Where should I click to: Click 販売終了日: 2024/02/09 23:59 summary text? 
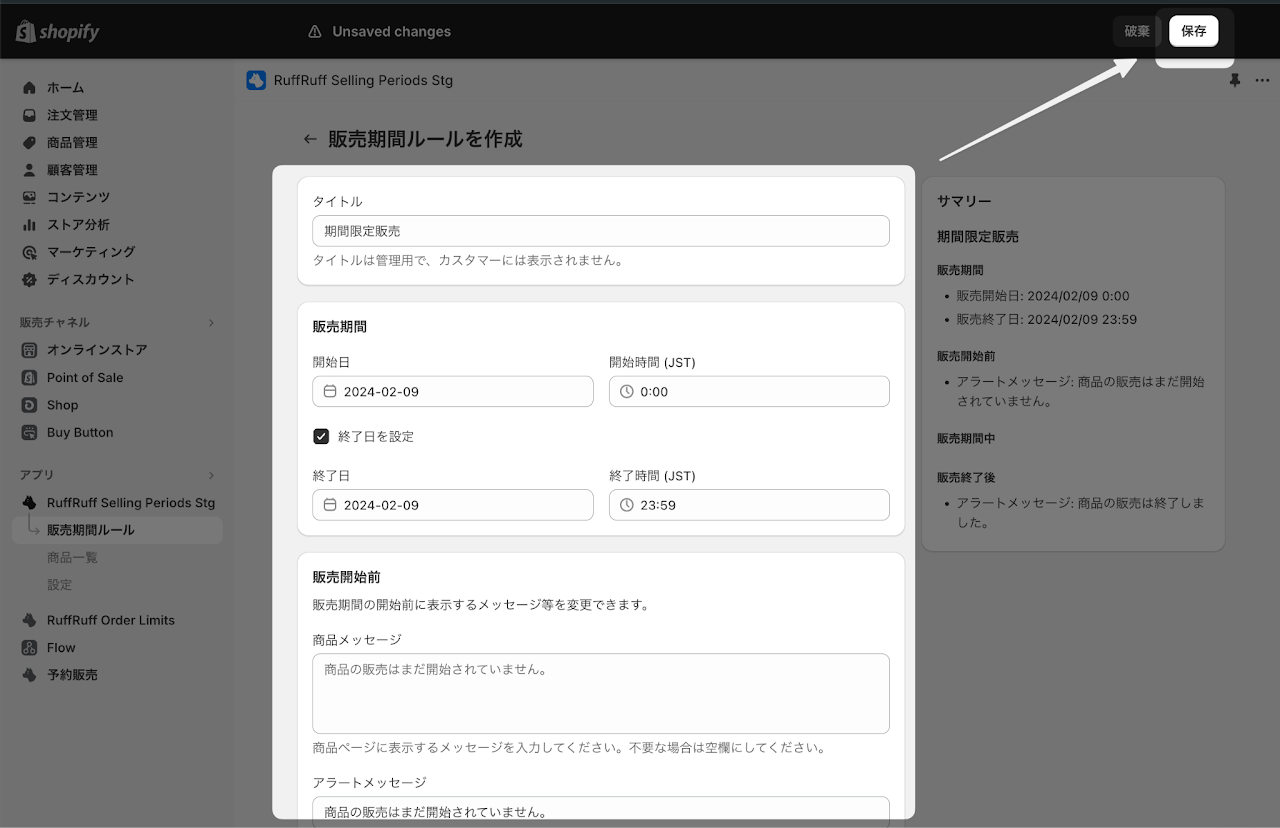pyautogui.click(x=1046, y=320)
